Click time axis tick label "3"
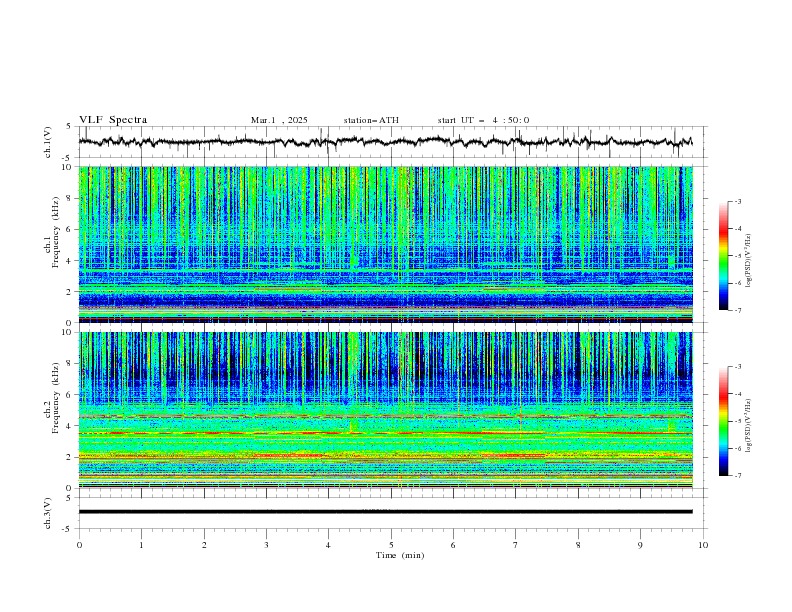 tap(266, 545)
